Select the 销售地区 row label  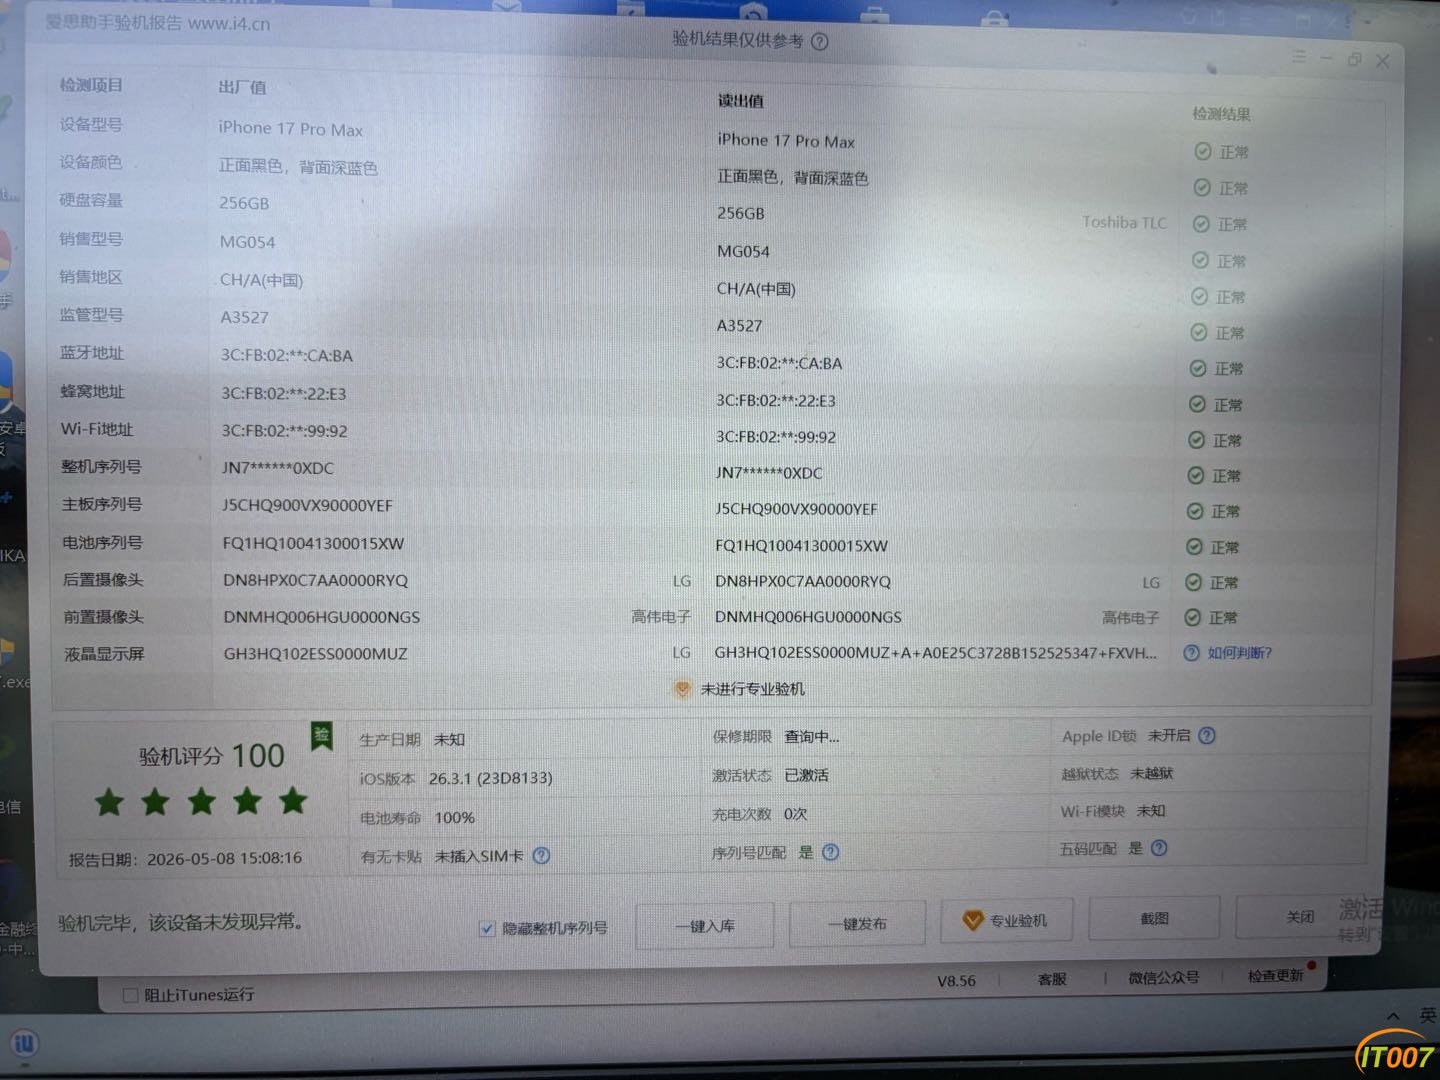(x=91, y=277)
